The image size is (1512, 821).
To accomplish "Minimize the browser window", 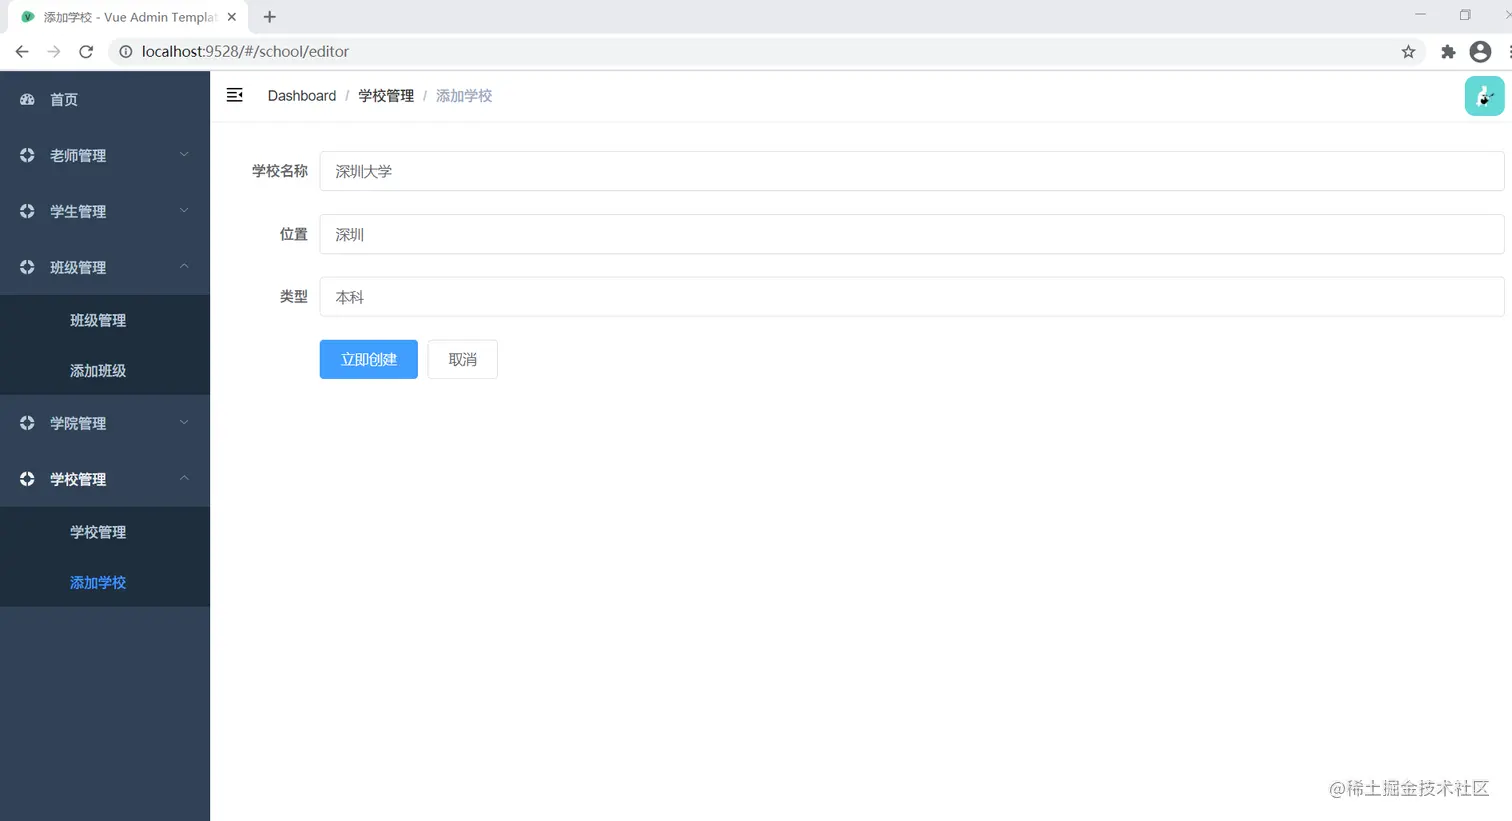I will (x=1420, y=15).
